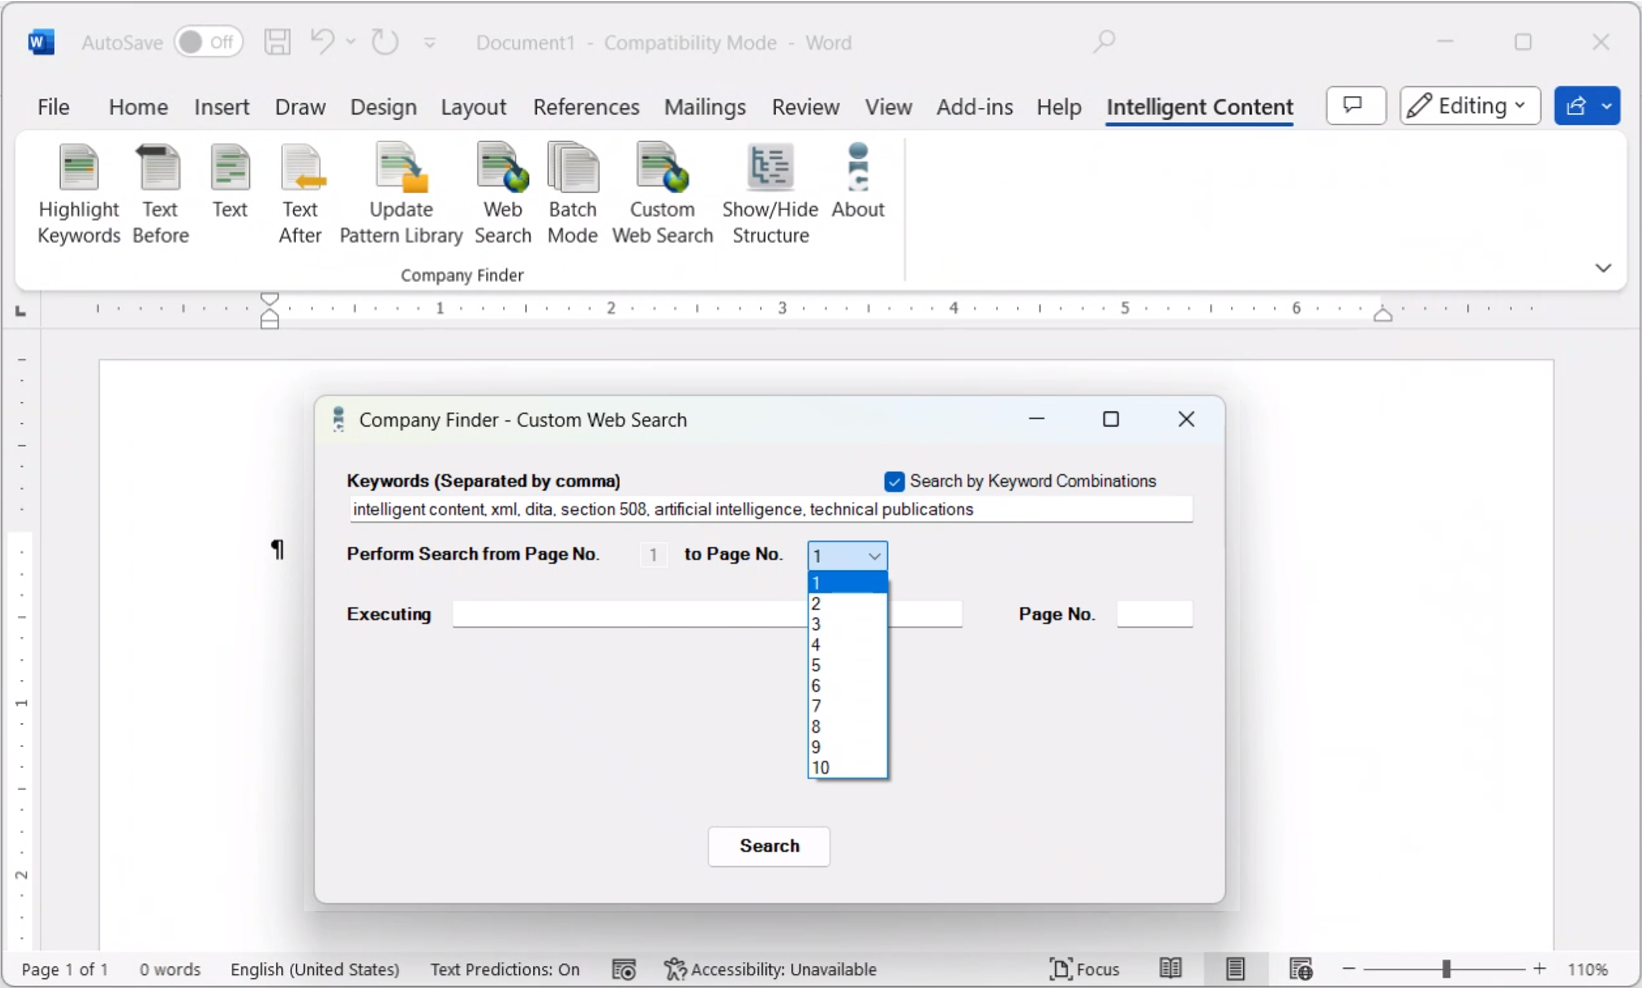Open the Editing mode dropdown
This screenshot has height=988, width=1642.
point(1470,106)
